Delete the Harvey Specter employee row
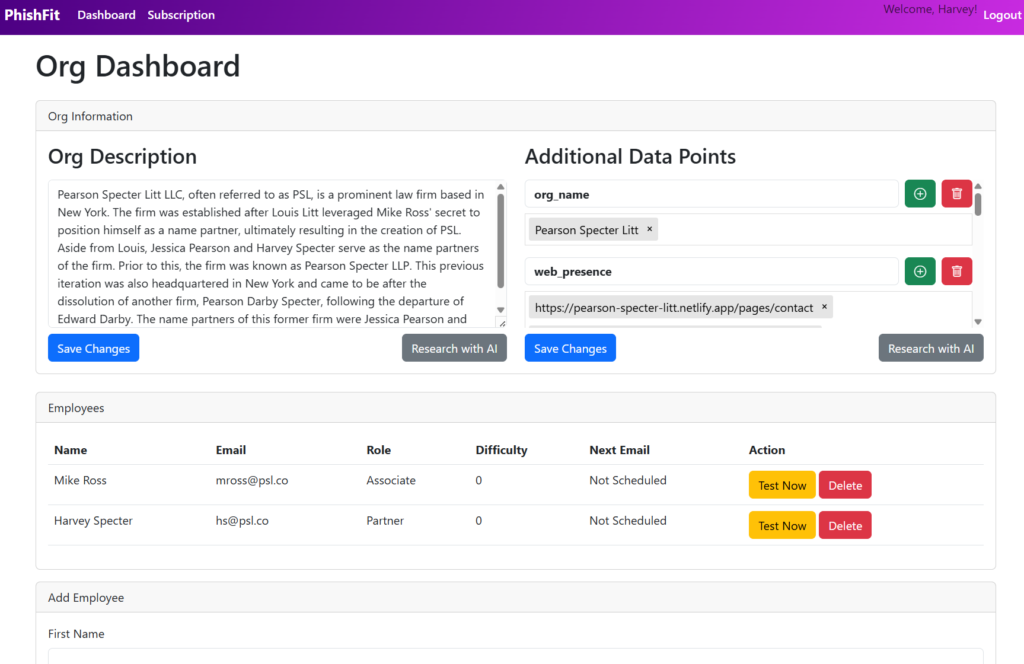Image resolution: width=1024 pixels, height=664 pixels. tap(845, 526)
